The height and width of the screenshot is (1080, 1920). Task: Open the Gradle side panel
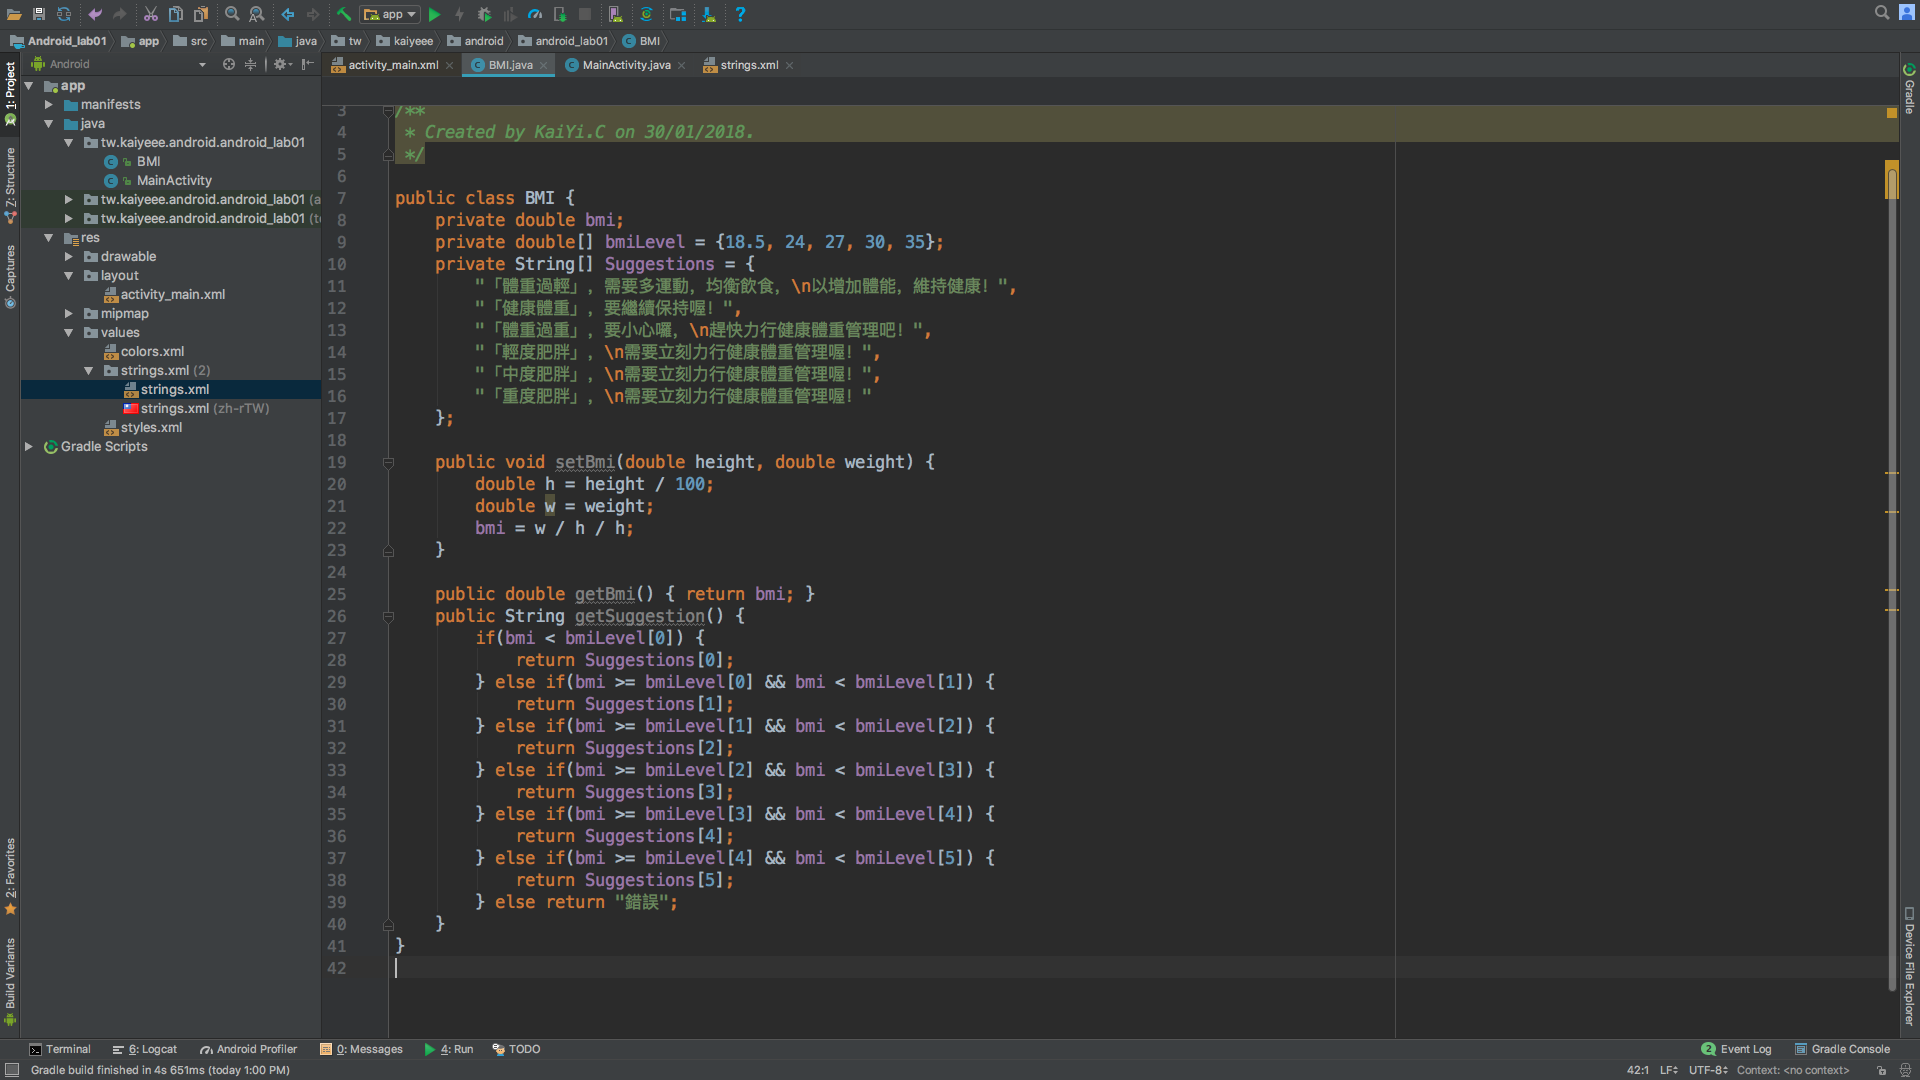coord(1909,89)
